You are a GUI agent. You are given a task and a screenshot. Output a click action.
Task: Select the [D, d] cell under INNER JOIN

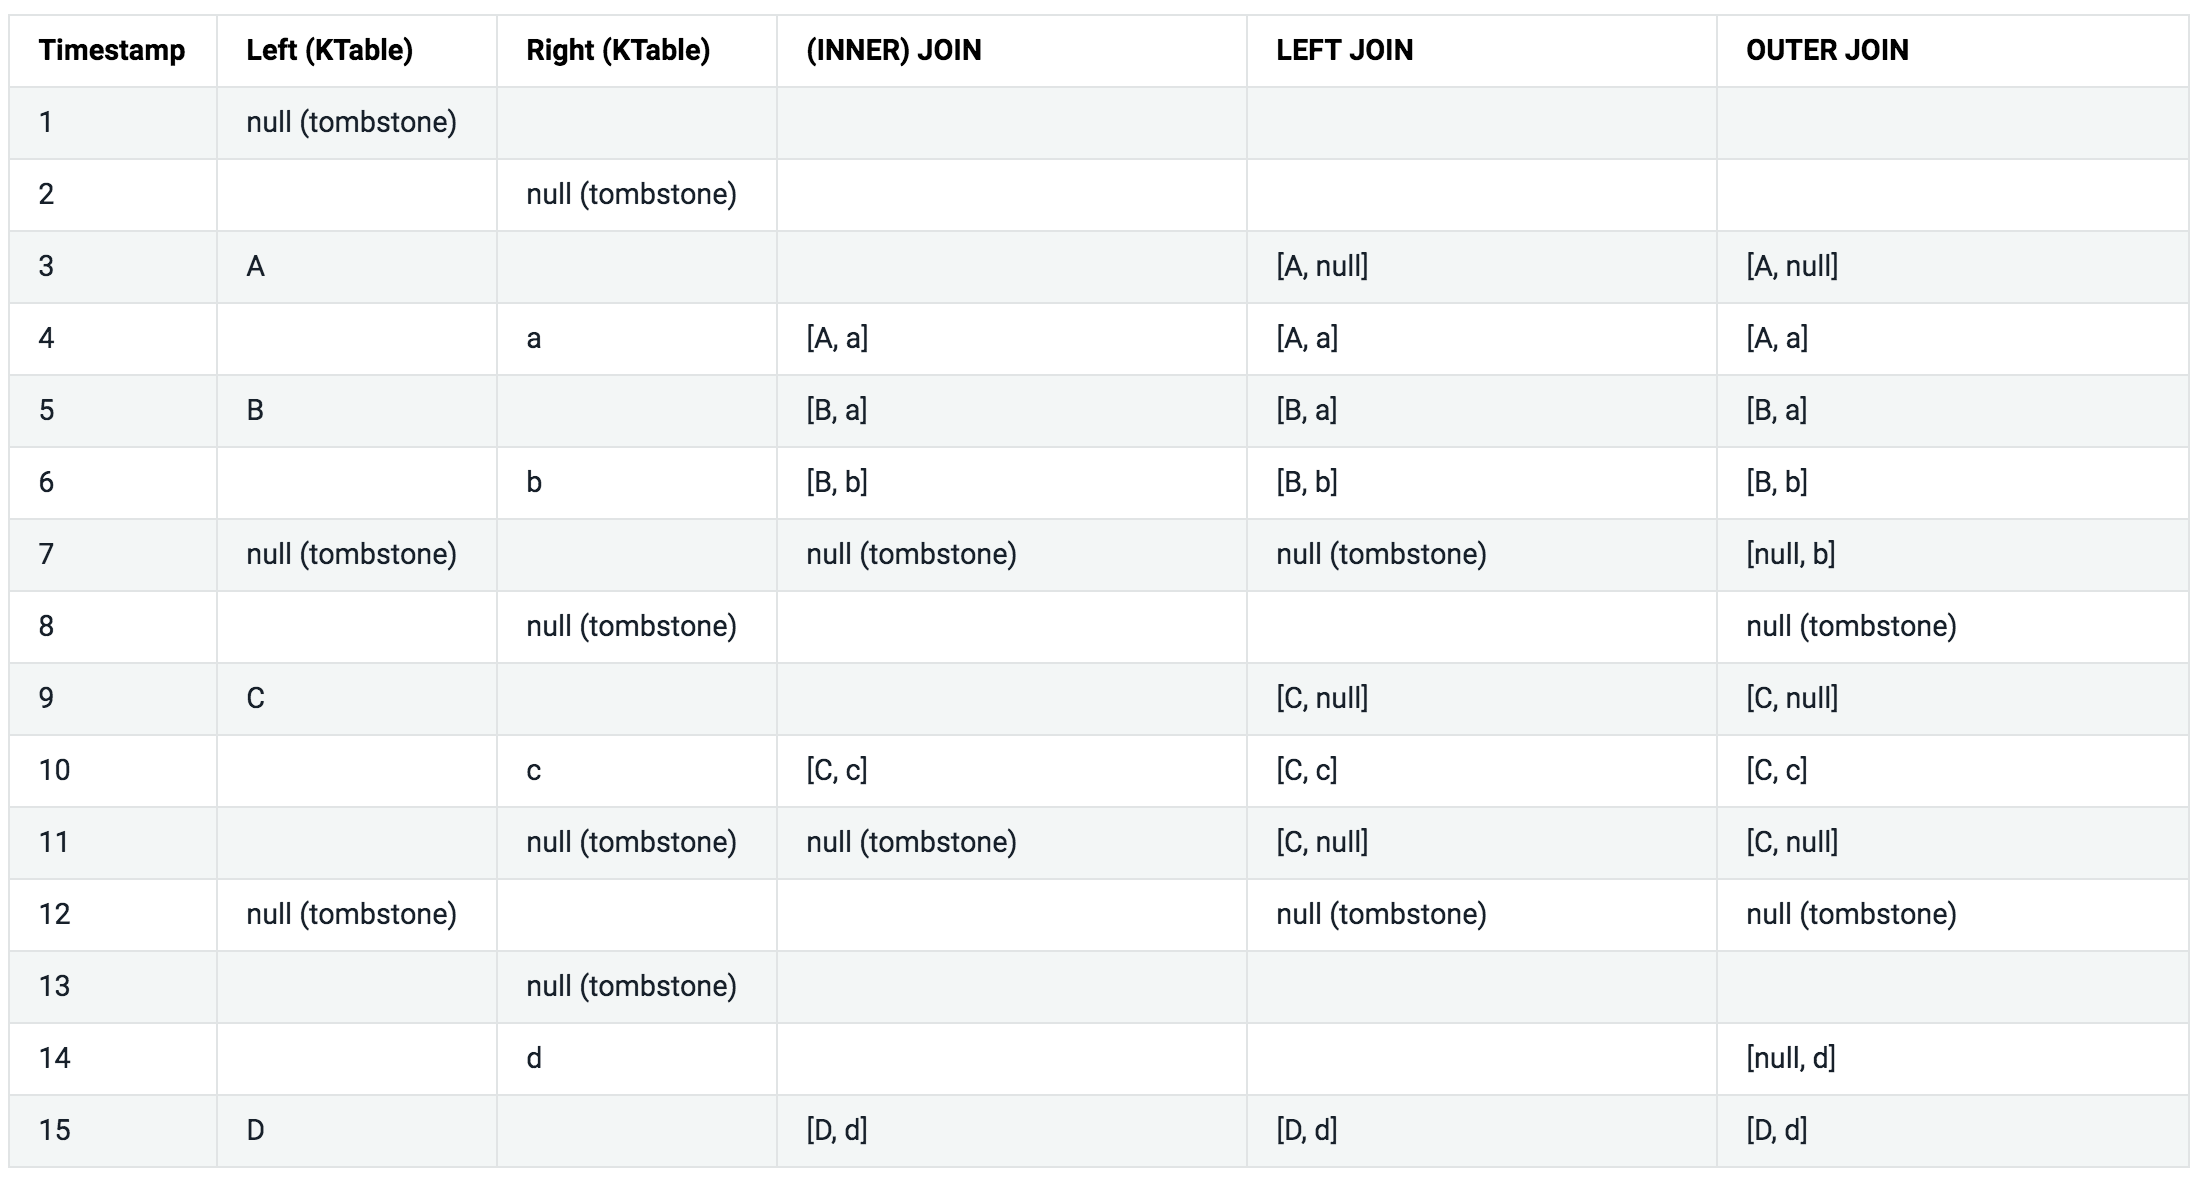click(837, 1130)
